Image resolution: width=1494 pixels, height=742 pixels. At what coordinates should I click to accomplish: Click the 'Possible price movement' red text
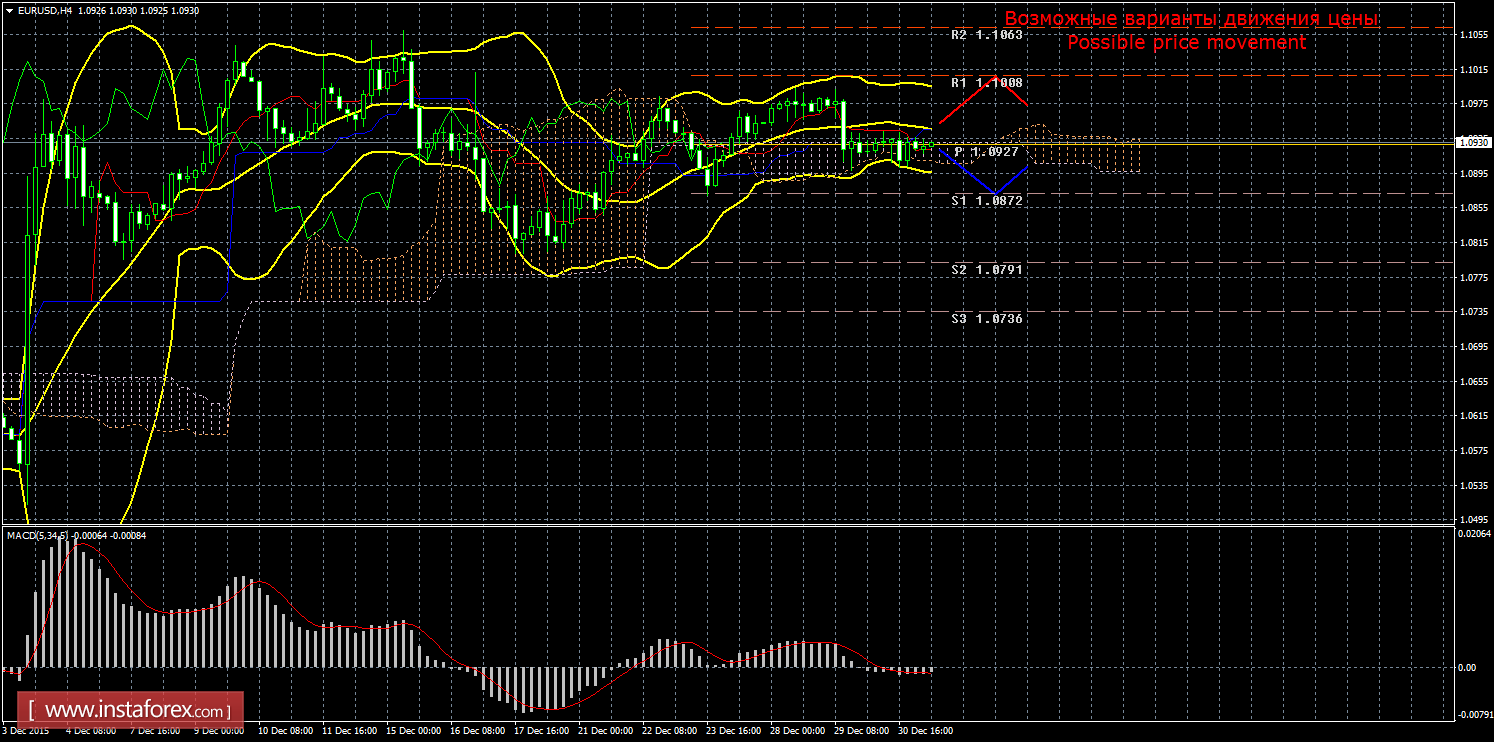[1186, 43]
